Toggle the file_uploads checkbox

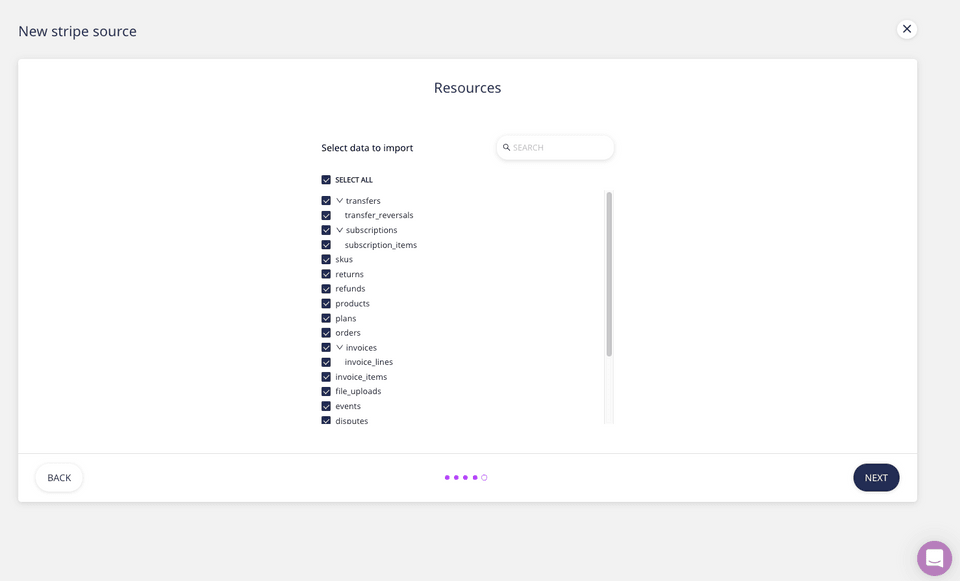(326, 391)
